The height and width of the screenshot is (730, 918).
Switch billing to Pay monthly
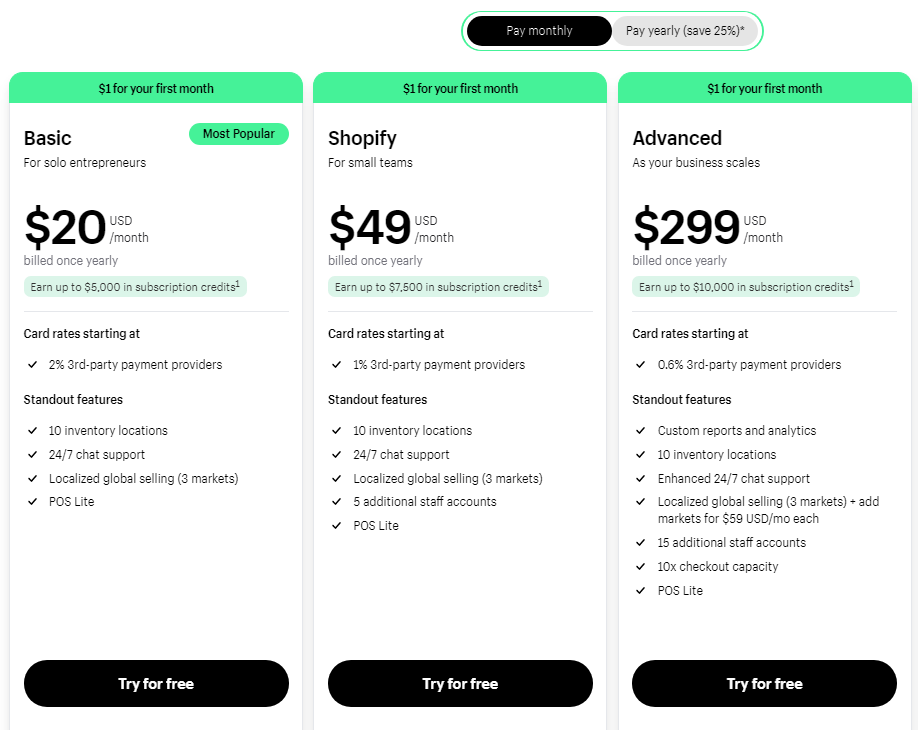click(539, 31)
